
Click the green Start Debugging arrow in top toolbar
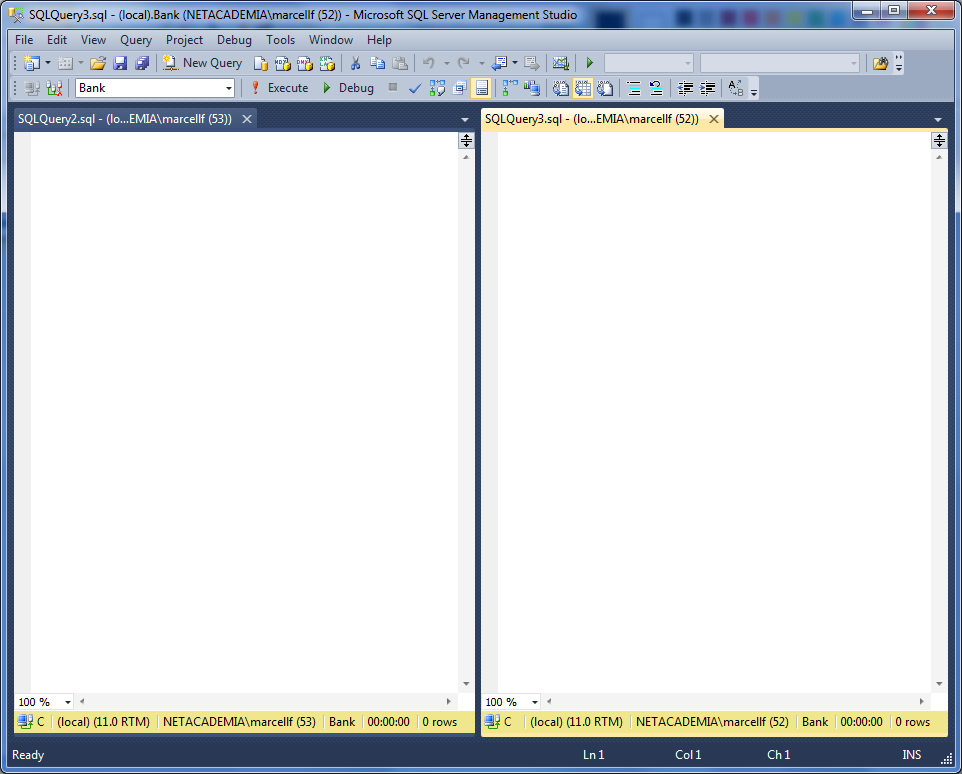590,63
